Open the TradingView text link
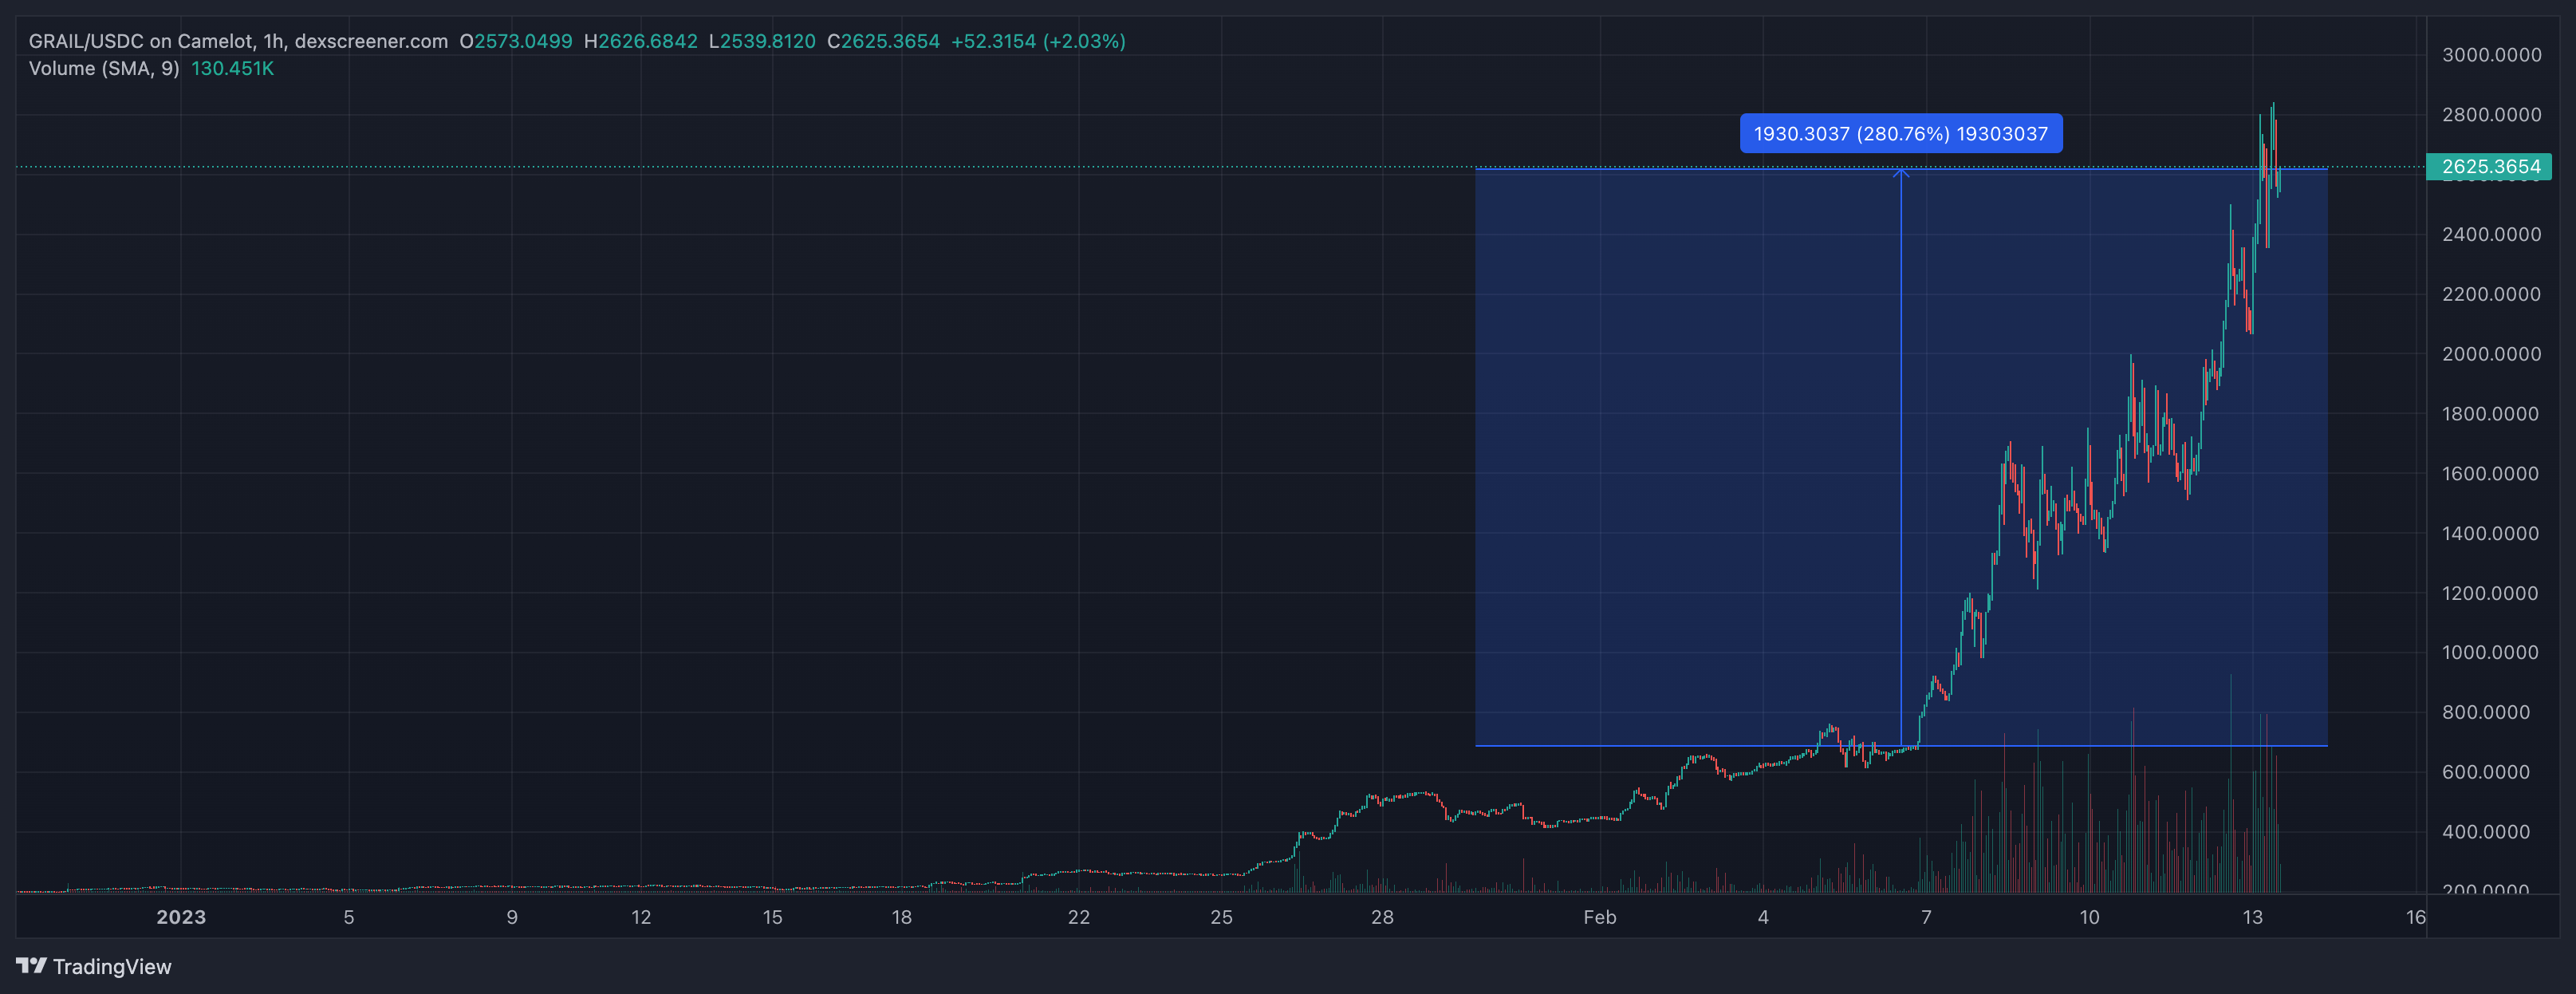Image resolution: width=2576 pixels, height=994 pixels. pos(112,966)
